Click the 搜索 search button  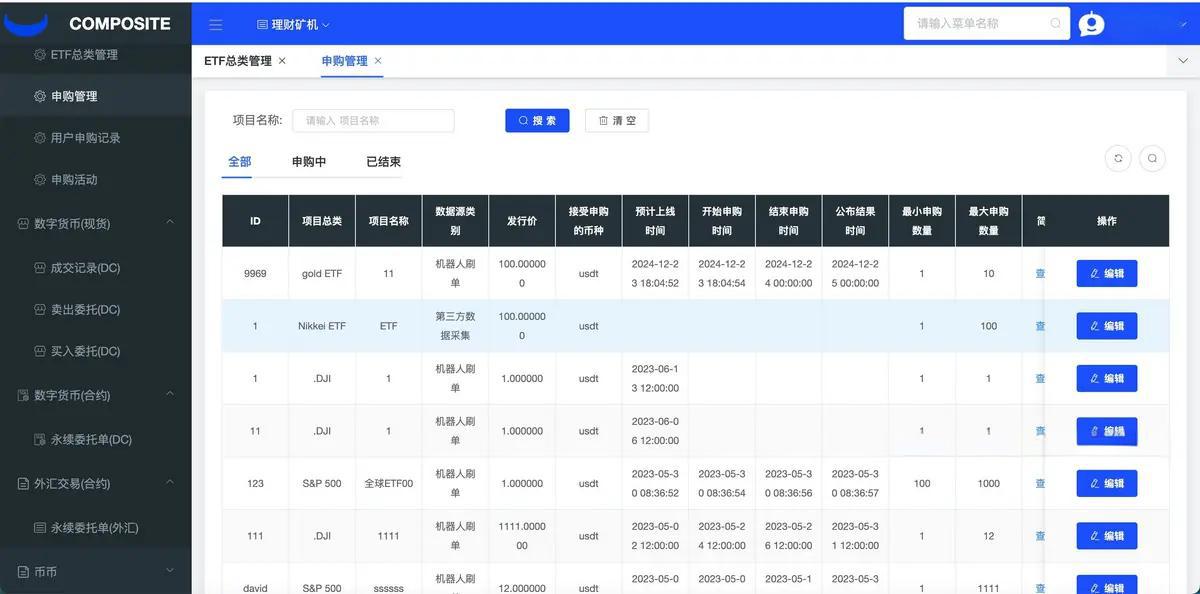click(x=537, y=120)
